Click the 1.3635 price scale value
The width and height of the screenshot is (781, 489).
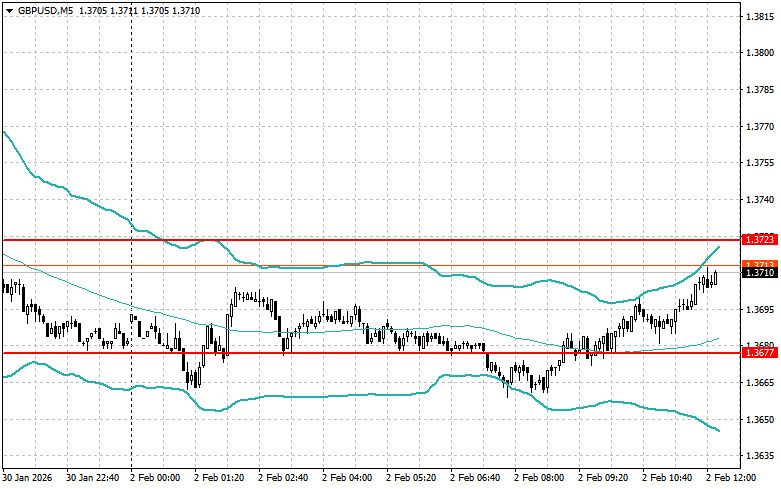pyautogui.click(x=760, y=456)
